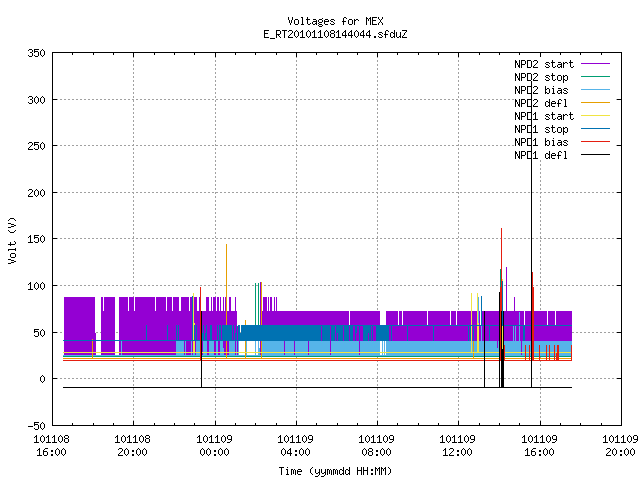Click the 'NPD1 defl' legend label
Image resolution: width=640 pixels, height=480 pixels.
541,156
